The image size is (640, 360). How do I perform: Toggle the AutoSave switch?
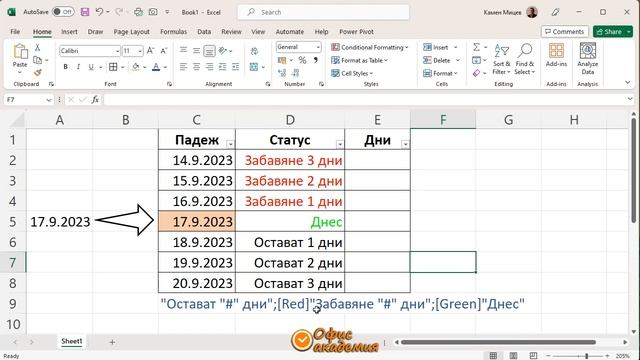[x=63, y=12]
